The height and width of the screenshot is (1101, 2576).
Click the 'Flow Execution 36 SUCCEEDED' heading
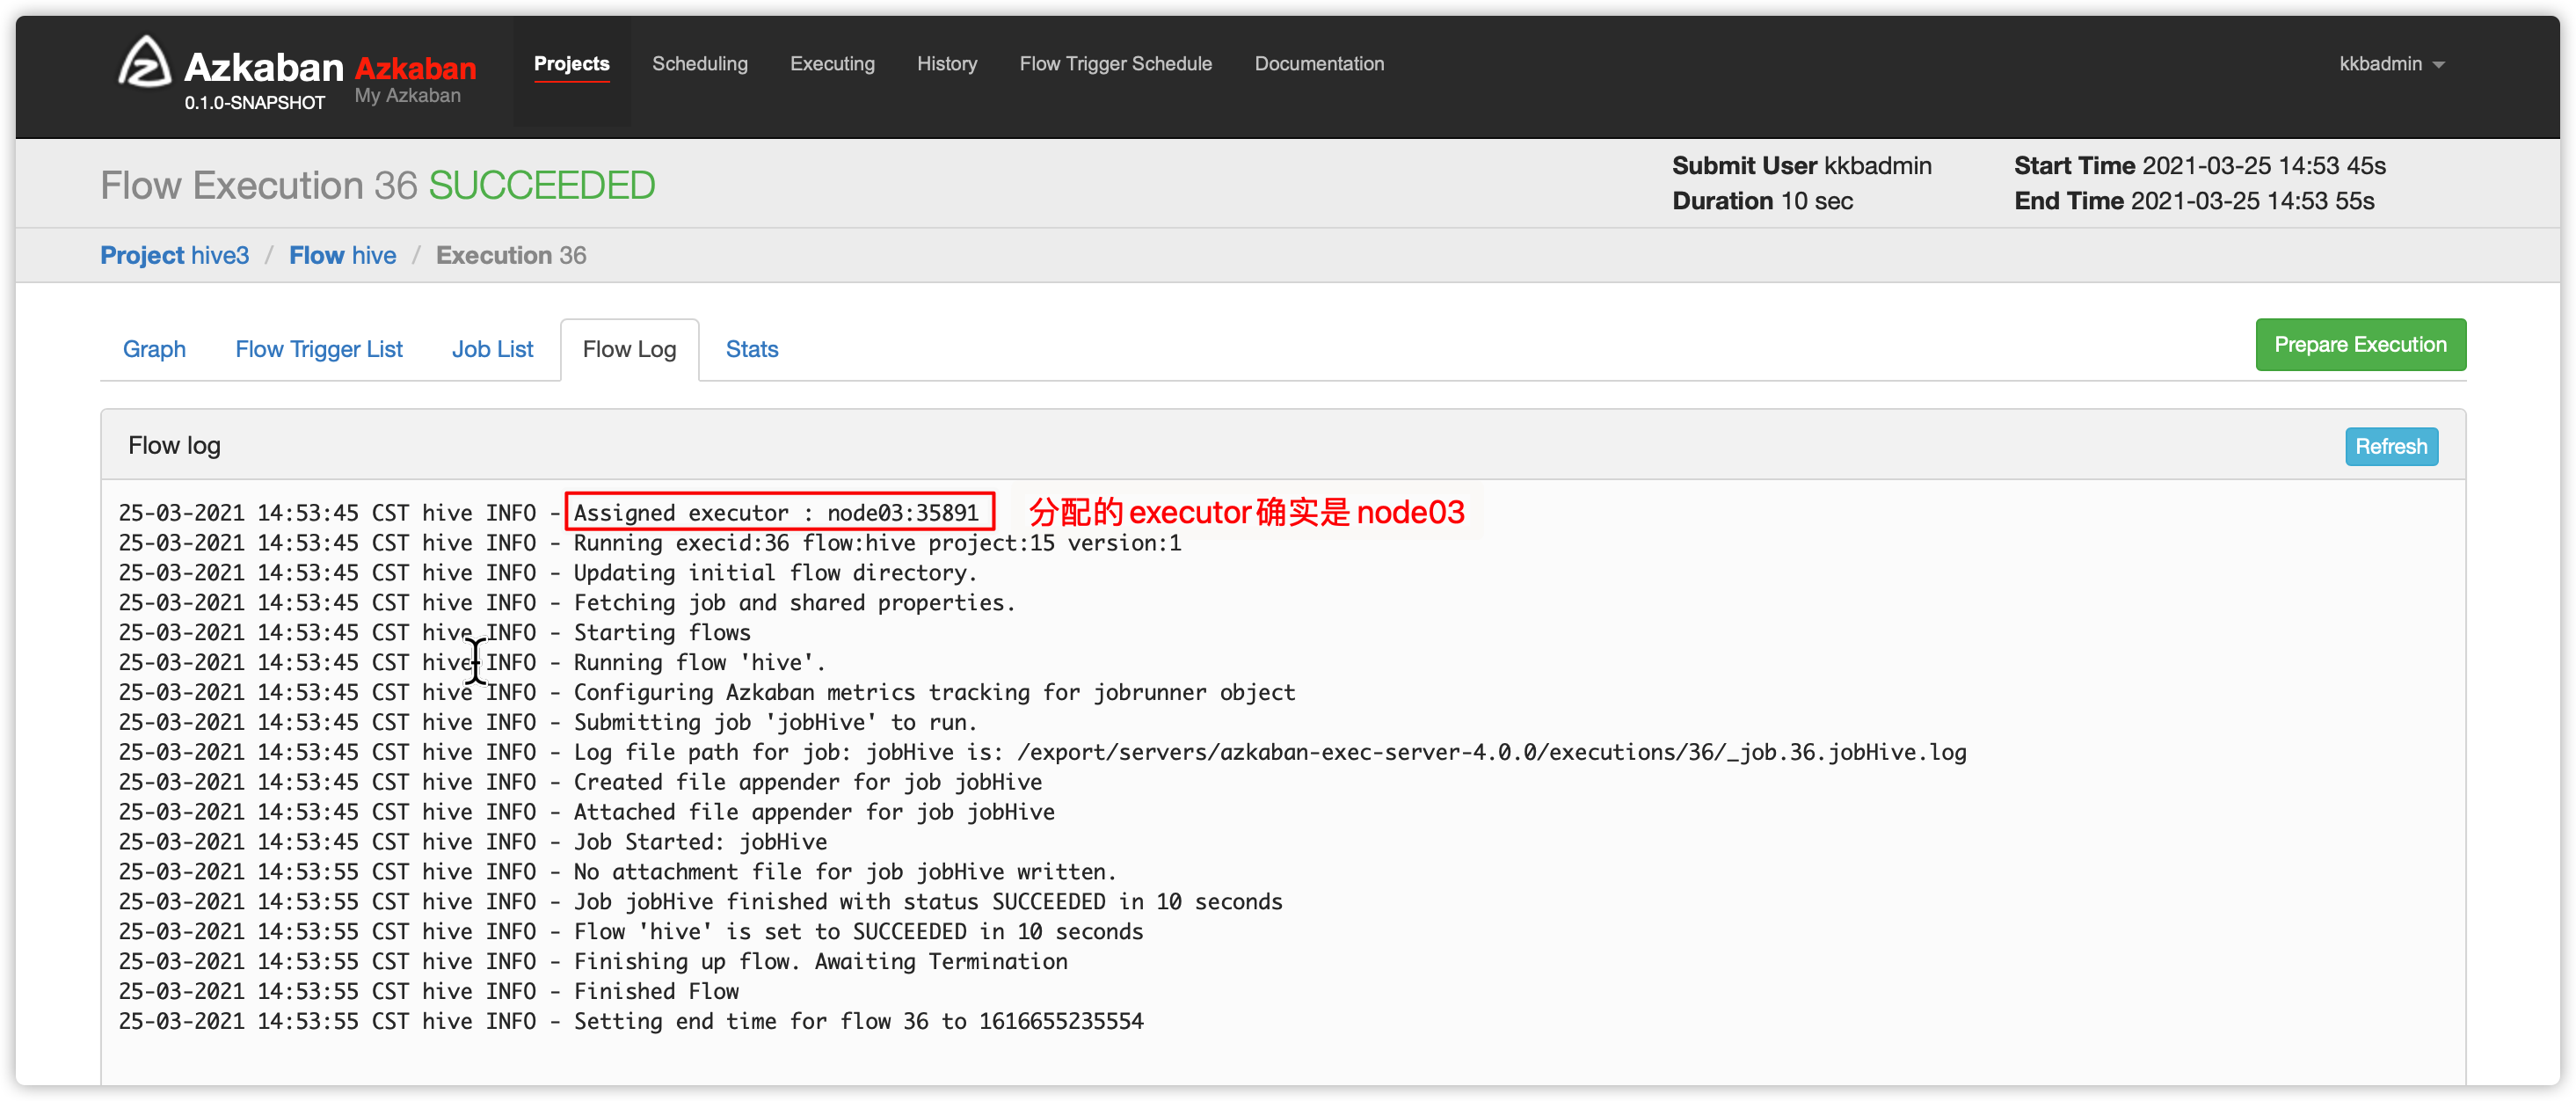378,186
